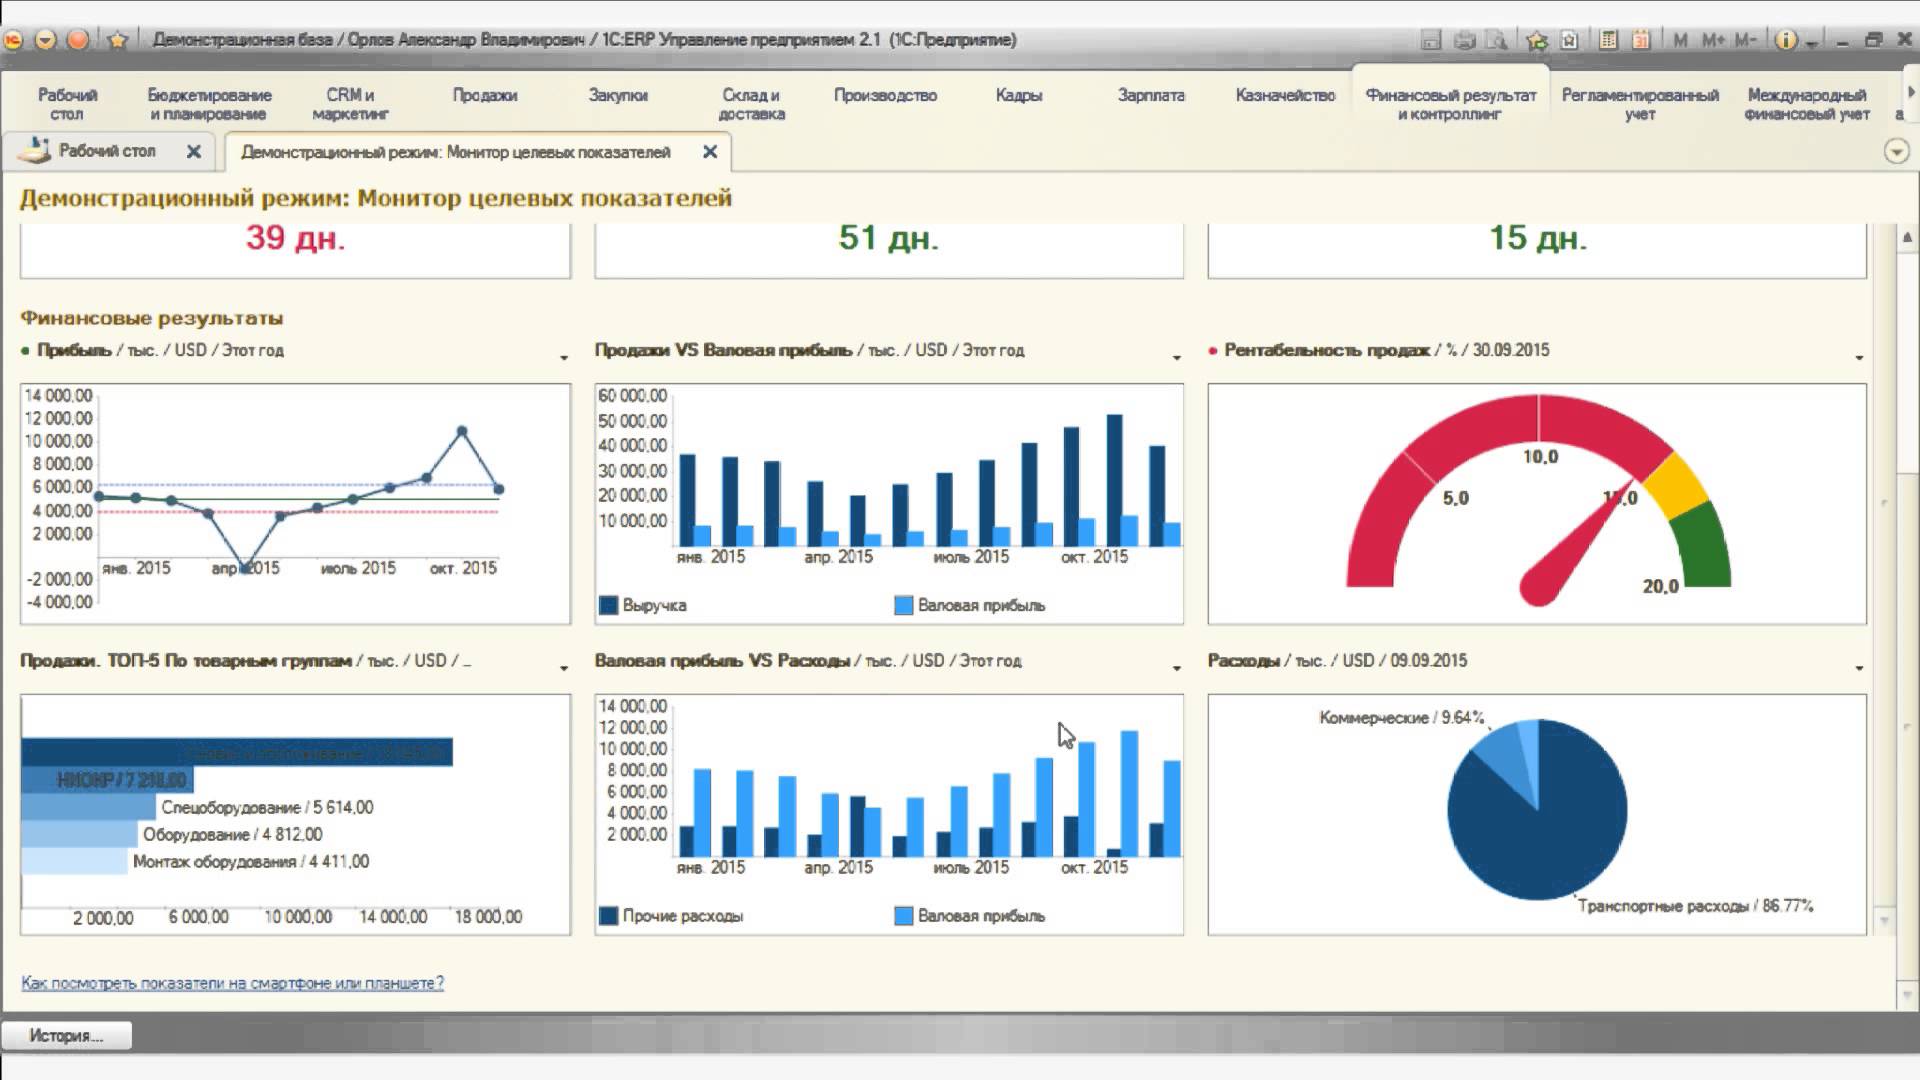
Task: Click the M+ memory button
Action: click(x=1713, y=40)
